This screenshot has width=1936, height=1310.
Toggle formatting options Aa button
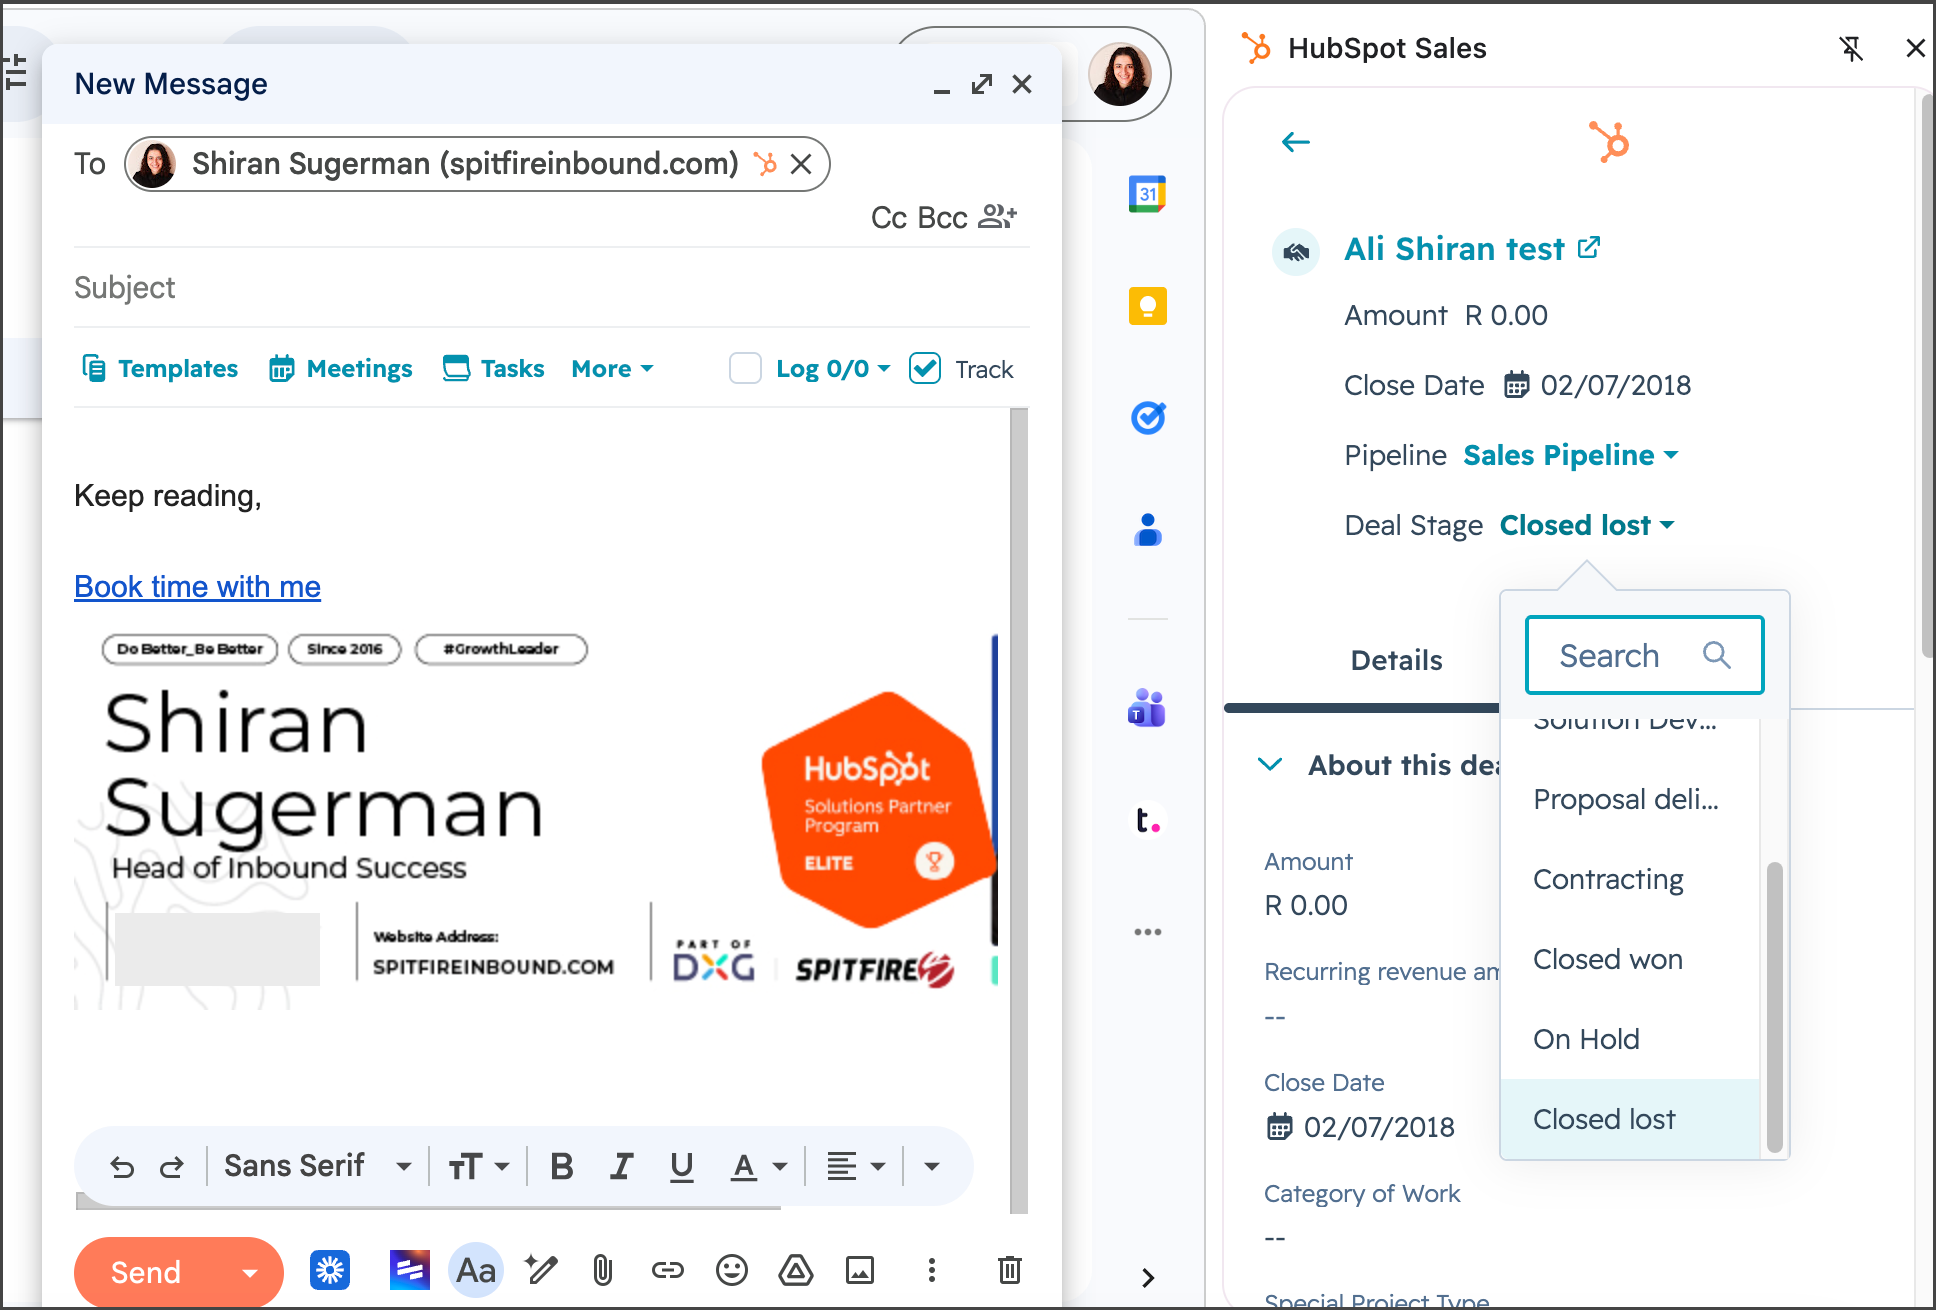[x=475, y=1271]
